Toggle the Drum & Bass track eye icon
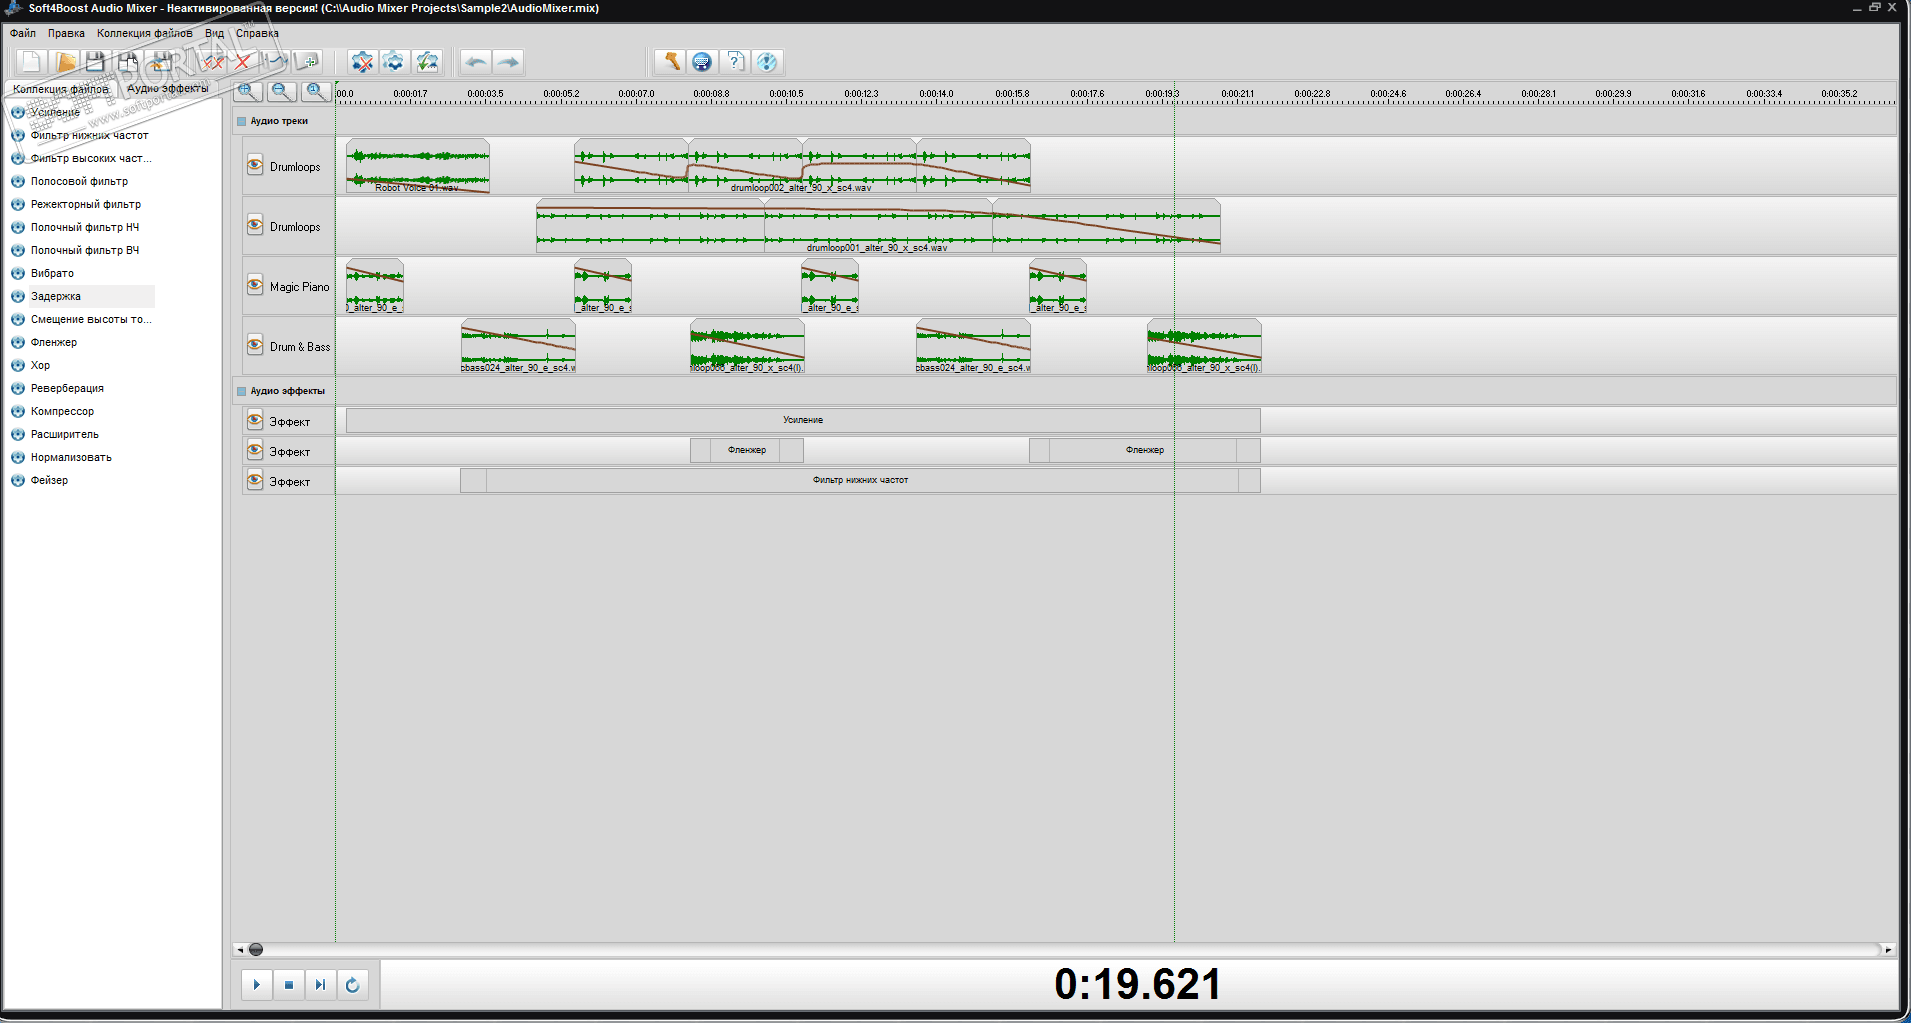The image size is (1911, 1023). [x=255, y=346]
